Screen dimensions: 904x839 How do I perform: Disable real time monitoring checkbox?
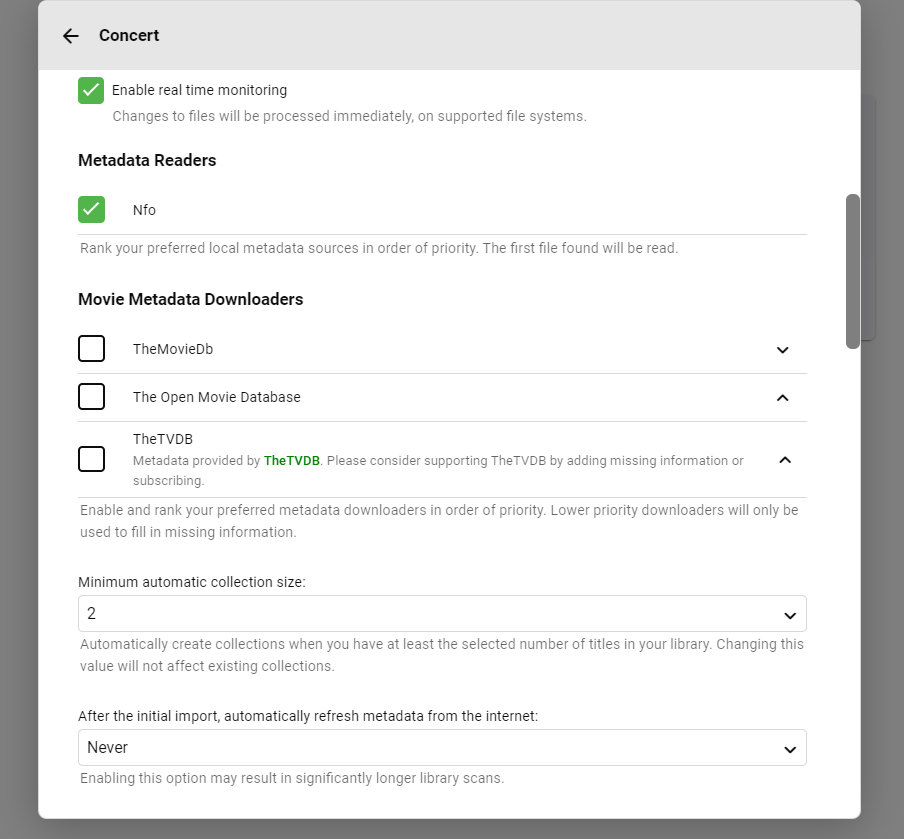click(x=91, y=90)
